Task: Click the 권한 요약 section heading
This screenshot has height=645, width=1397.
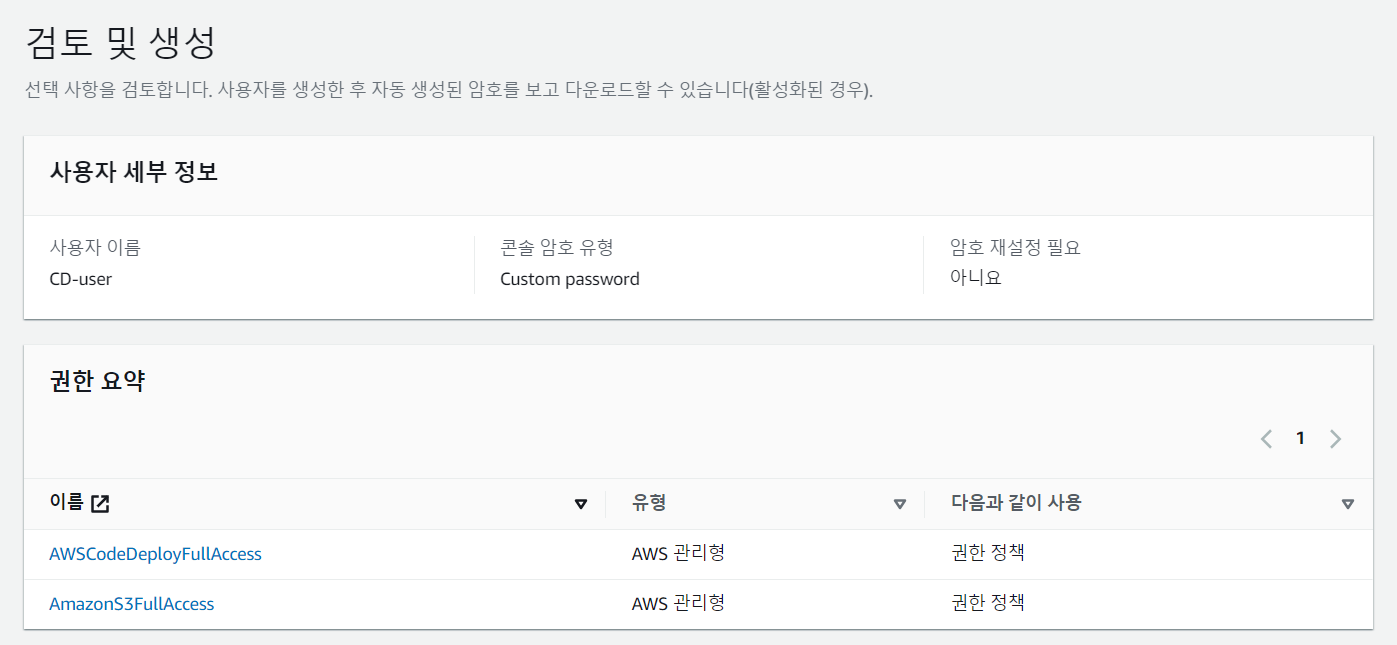Action: point(97,381)
